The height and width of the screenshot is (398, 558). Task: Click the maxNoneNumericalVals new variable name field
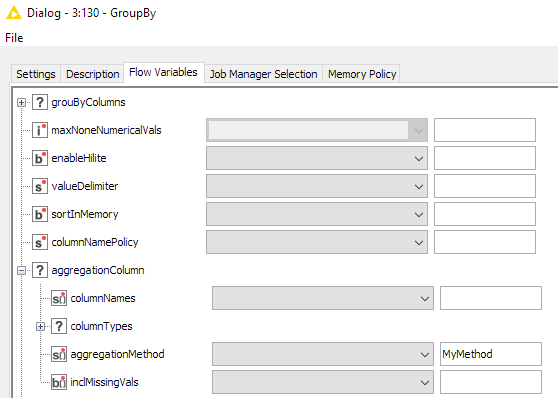(x=485, y=130)
